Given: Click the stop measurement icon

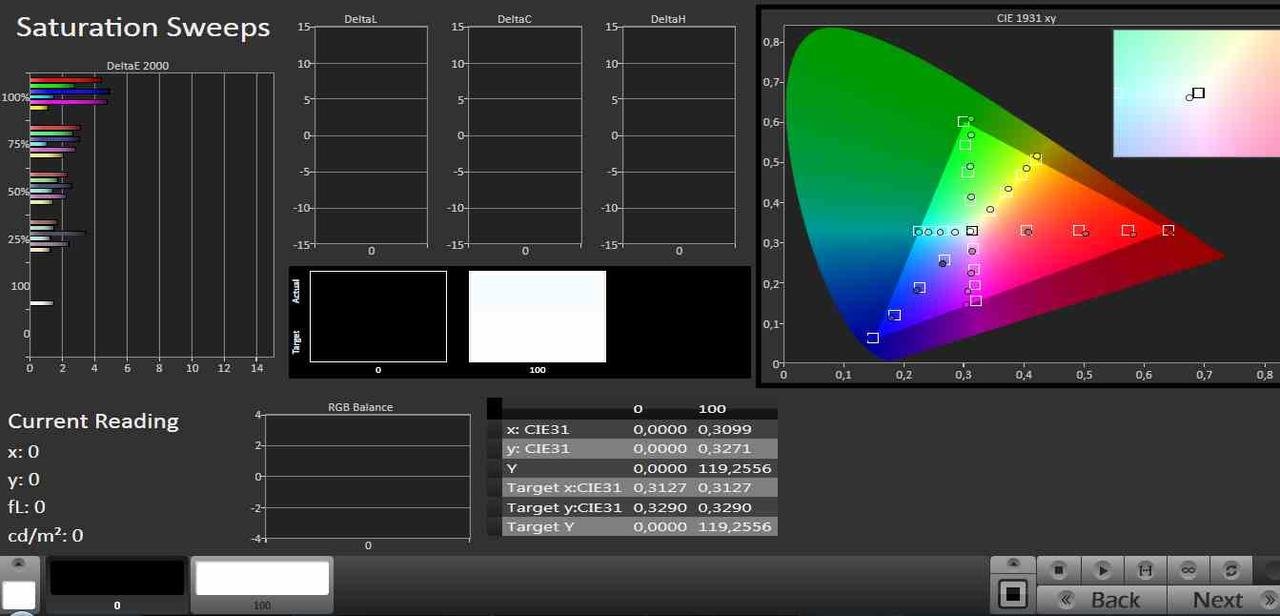Looking at the screenshot, I should pyautogui.click(x=1059, y=570).
